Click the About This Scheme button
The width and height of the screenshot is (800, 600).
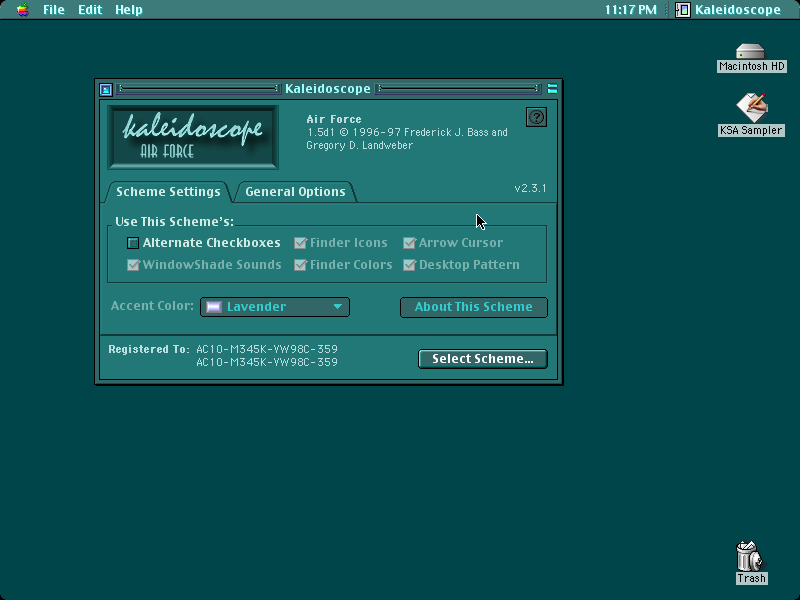[473, 307]
